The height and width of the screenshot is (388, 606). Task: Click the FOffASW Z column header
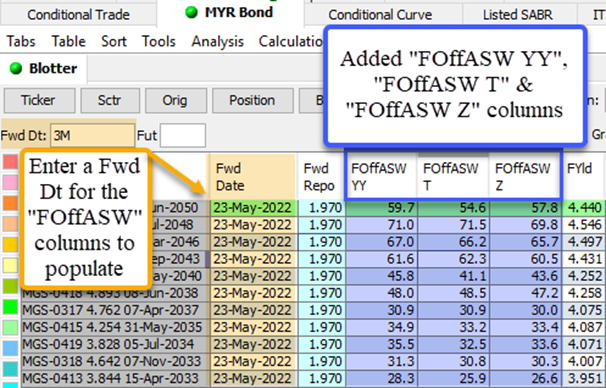click(x=524, y=177)
